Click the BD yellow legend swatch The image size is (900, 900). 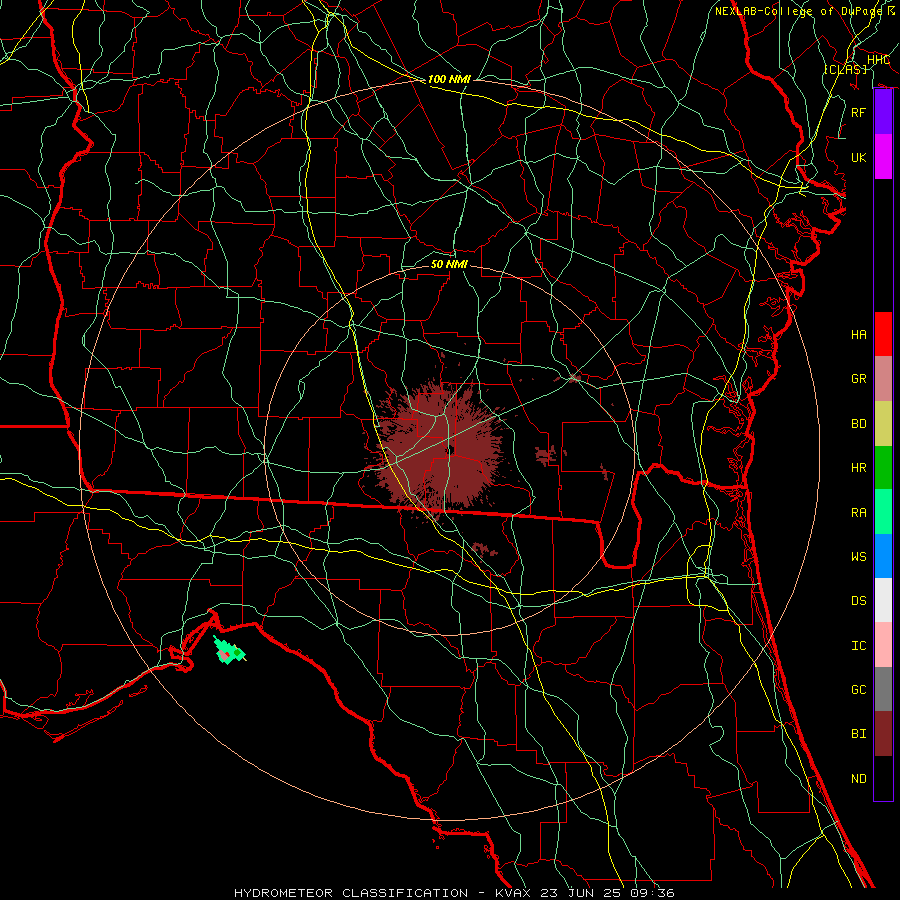(883, 424)
